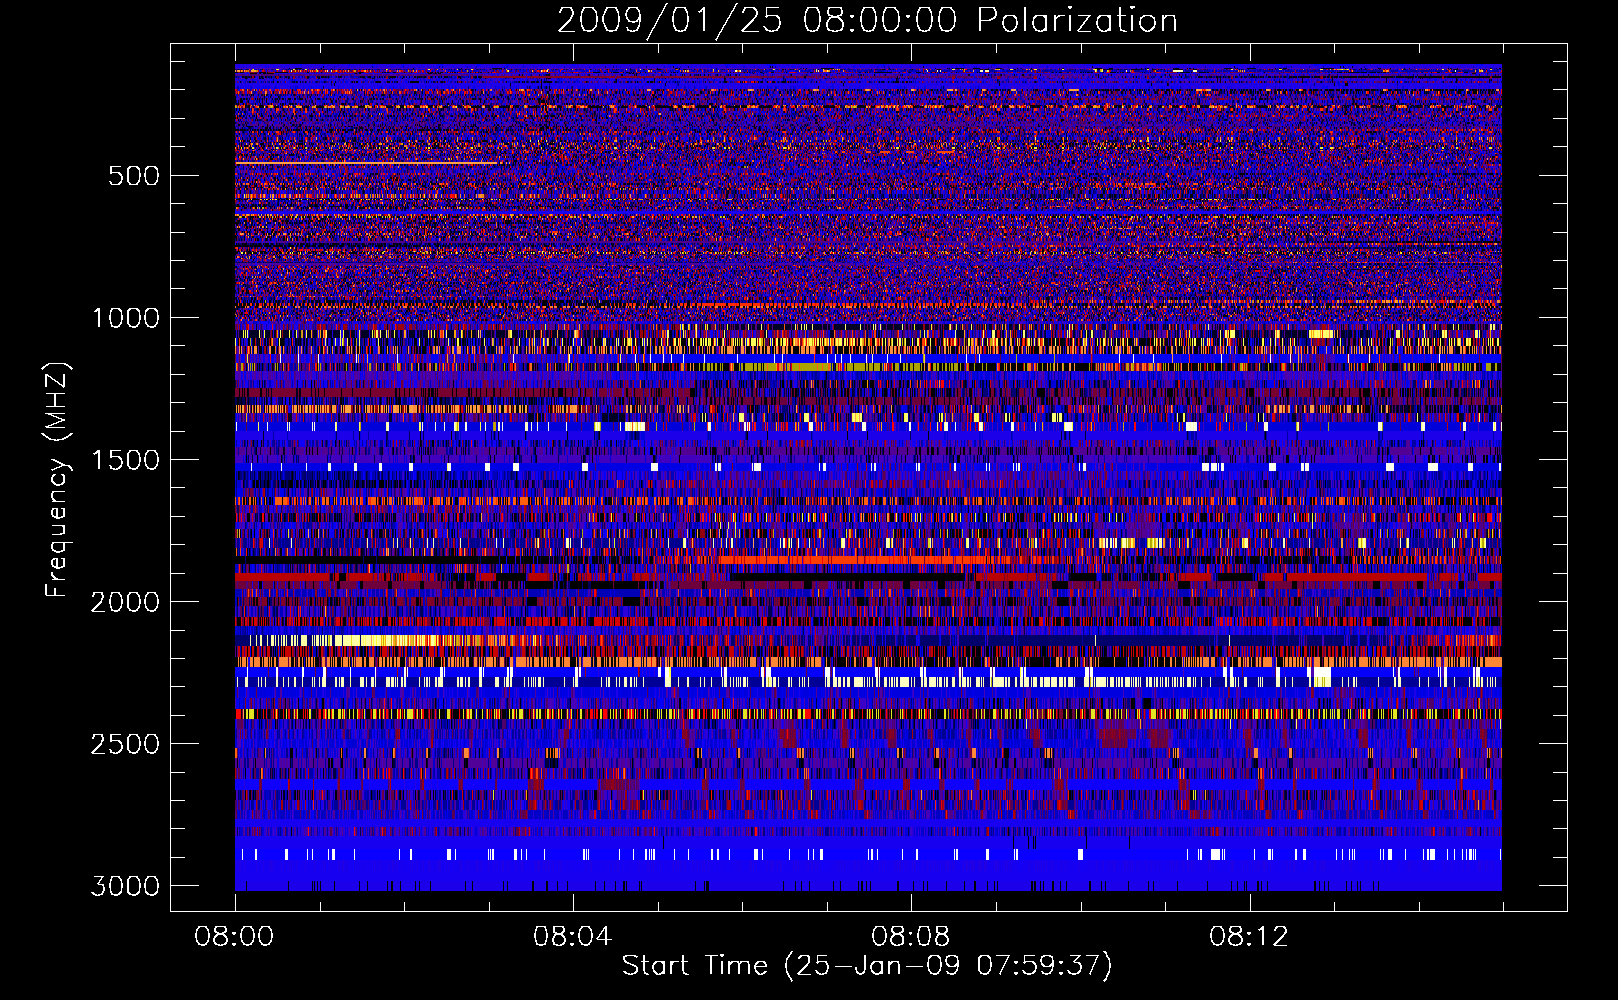This screenshot has width=1618, height=1000.
Task: Click the 1000 frequency tick label
Action: point(125,318)
